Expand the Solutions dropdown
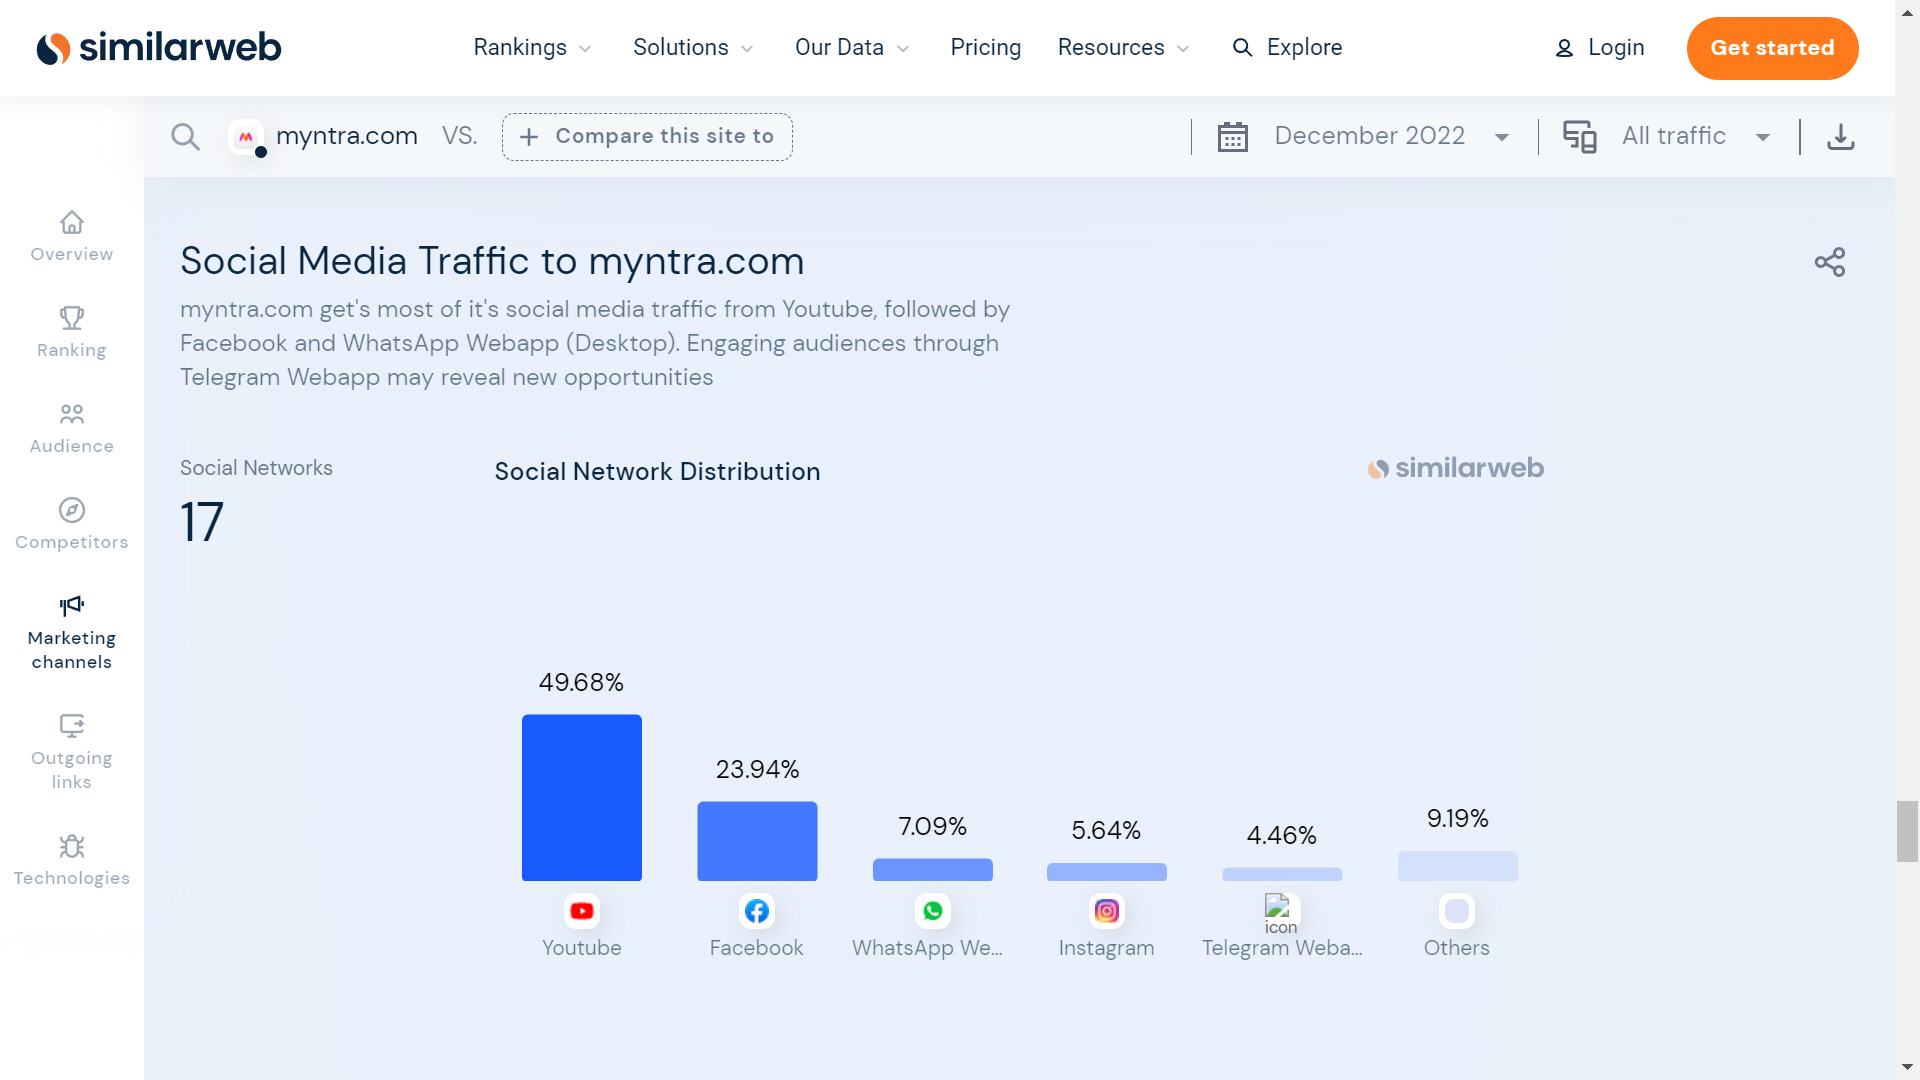This screenshot has height=1080, width=1920. (693, 47)
